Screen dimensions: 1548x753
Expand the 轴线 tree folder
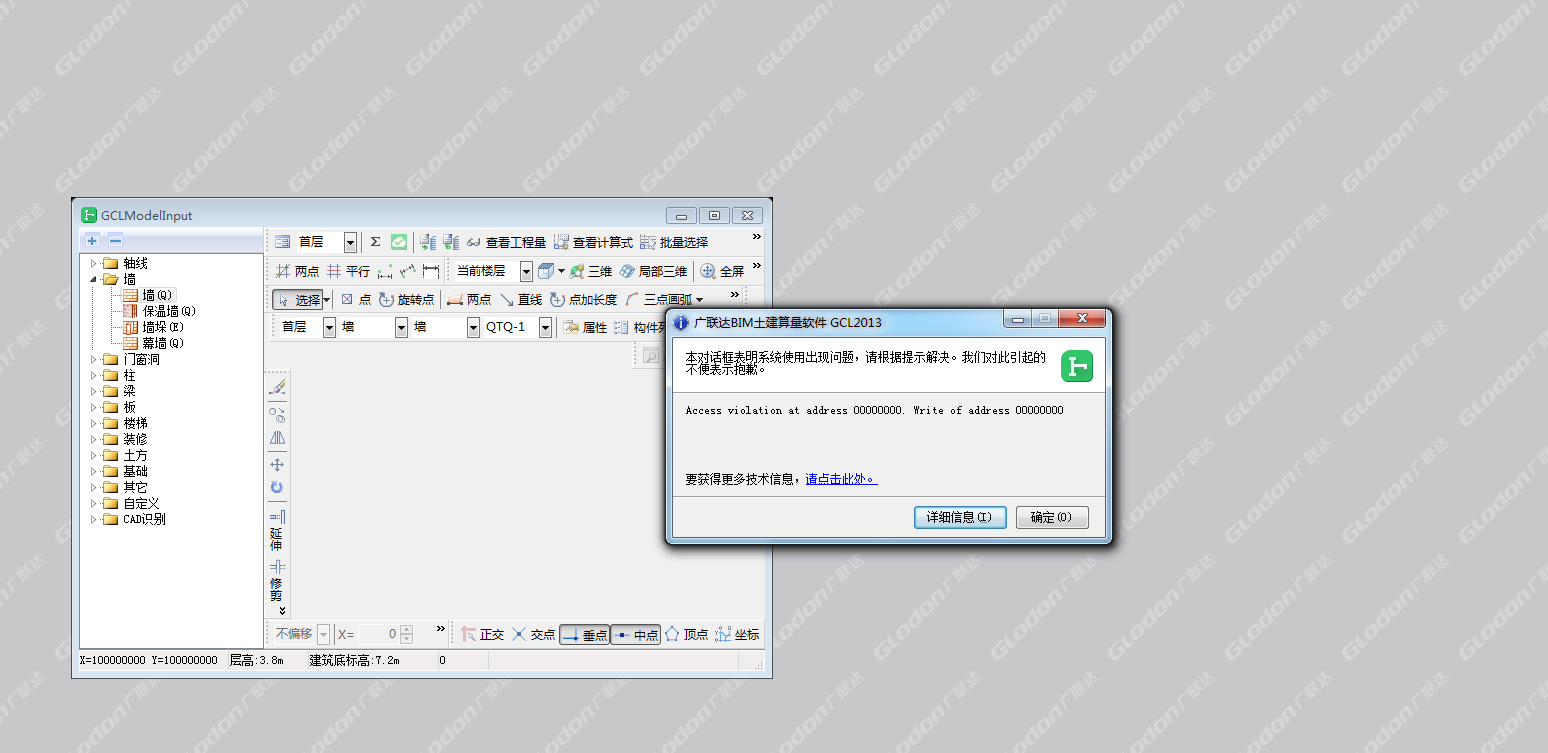[94, 263]
